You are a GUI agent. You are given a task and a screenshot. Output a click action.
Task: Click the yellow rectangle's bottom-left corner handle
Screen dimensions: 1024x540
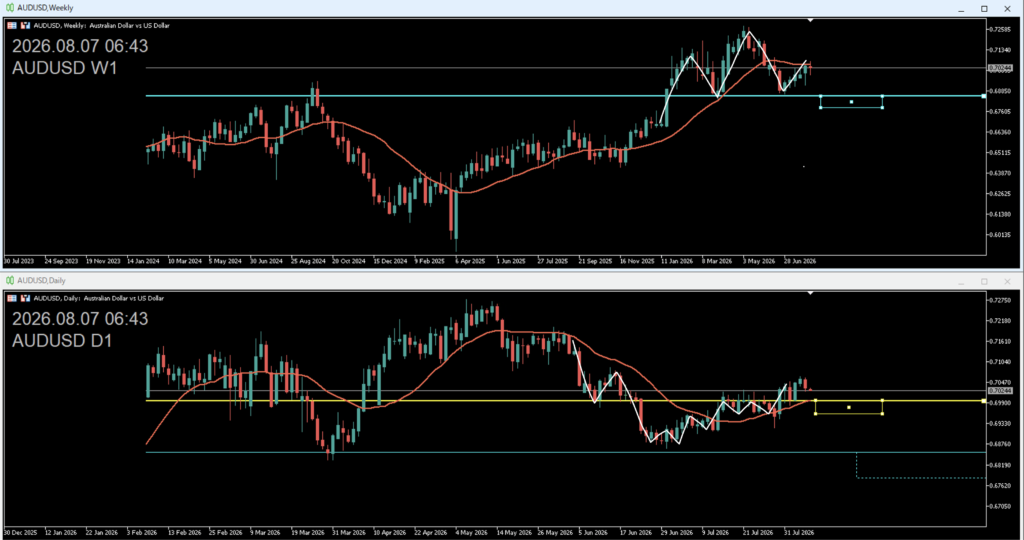pos(816,414)
